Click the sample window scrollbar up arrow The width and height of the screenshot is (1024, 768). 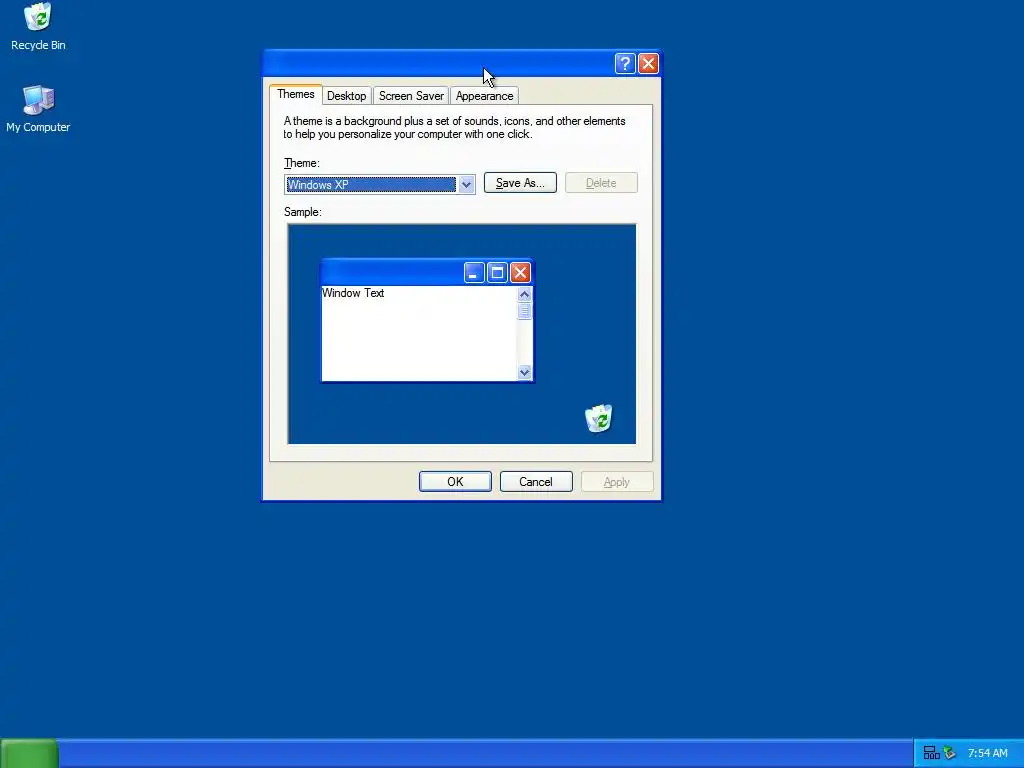click(524, 295)
